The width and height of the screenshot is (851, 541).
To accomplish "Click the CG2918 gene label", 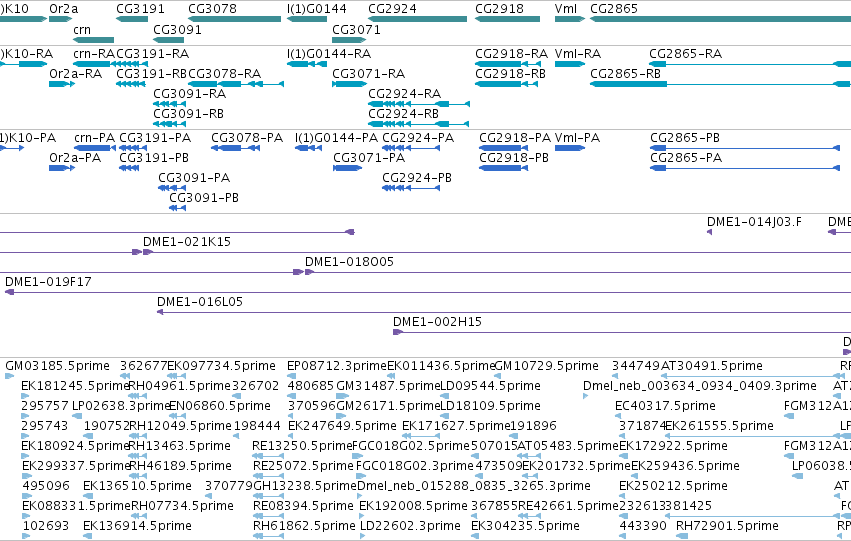I will click(499, 9).
